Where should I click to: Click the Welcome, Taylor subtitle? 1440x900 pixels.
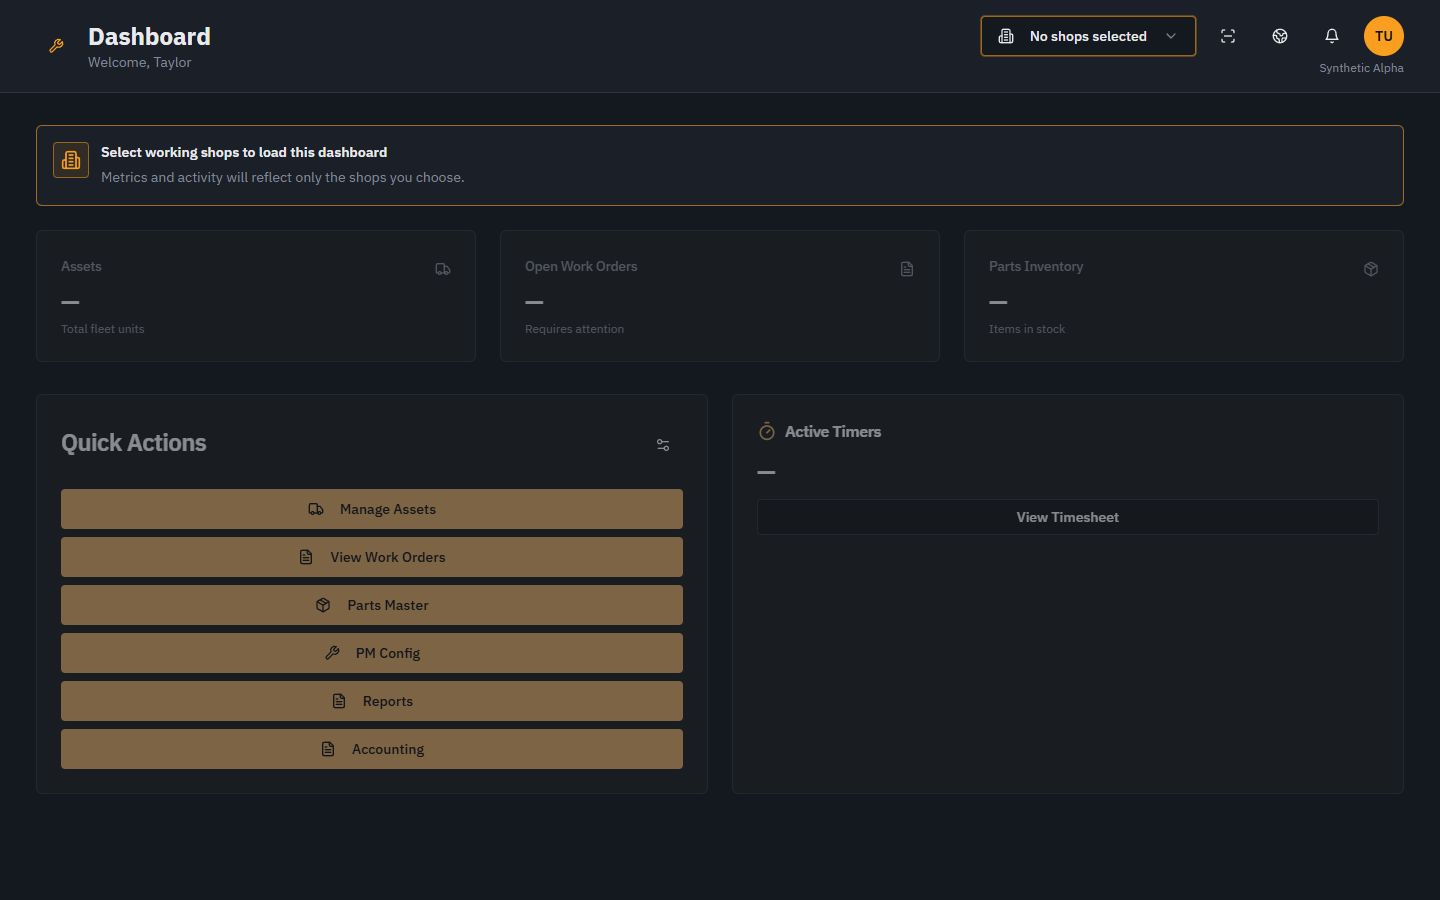coord(140,62)
